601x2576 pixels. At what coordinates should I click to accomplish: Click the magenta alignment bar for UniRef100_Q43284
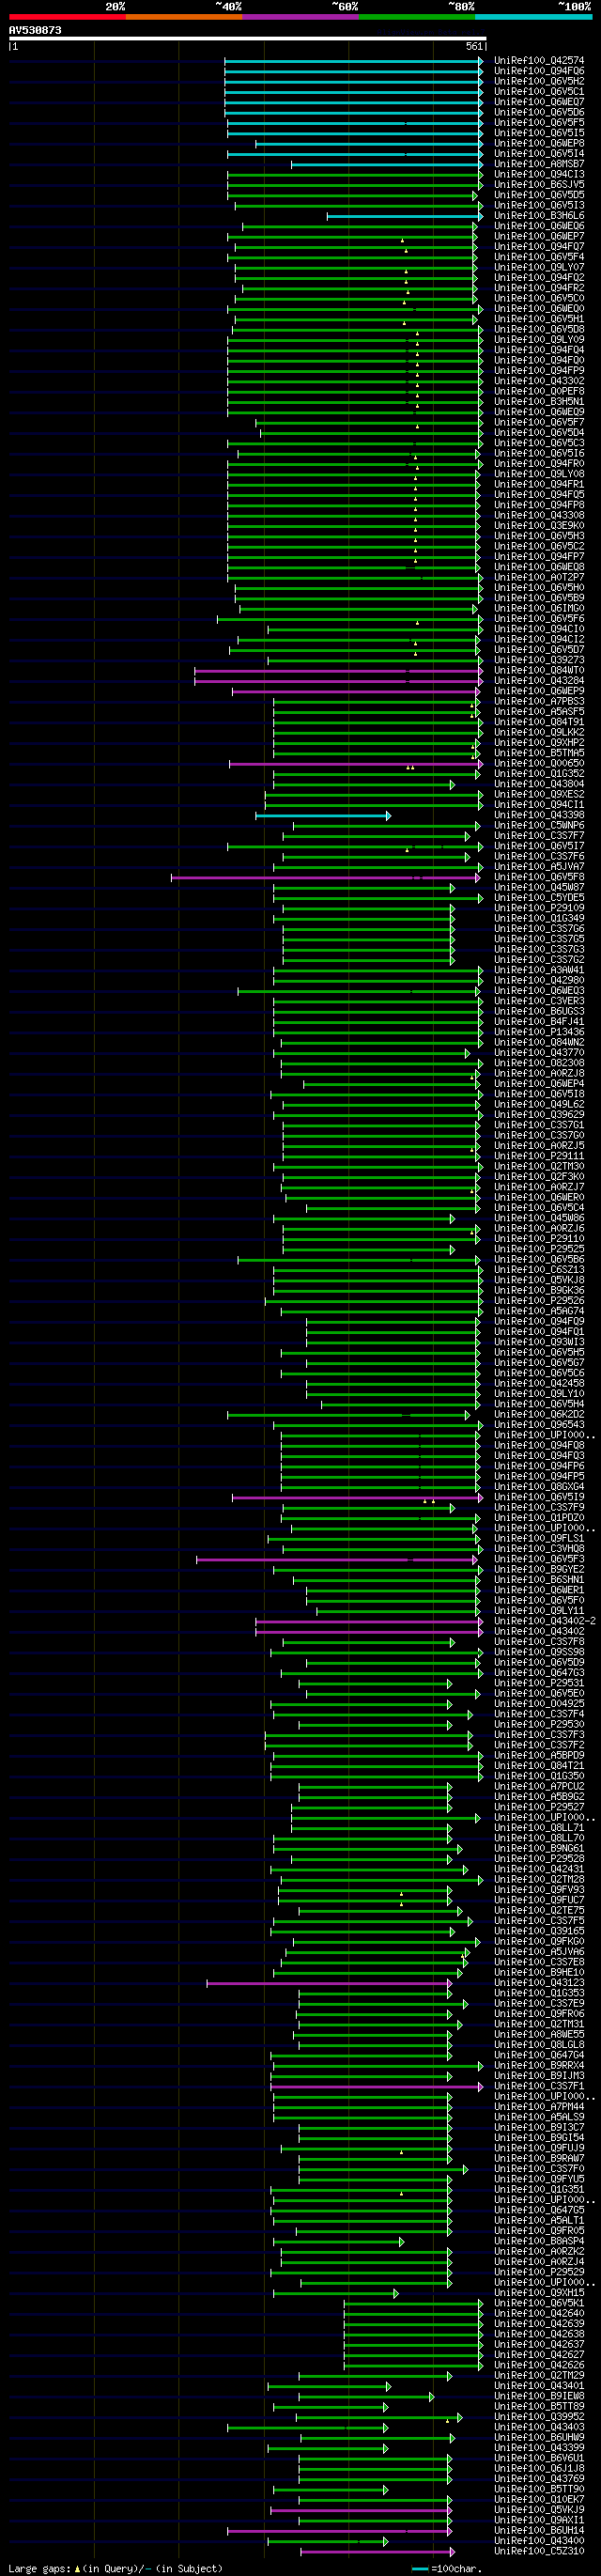(339, 681)
